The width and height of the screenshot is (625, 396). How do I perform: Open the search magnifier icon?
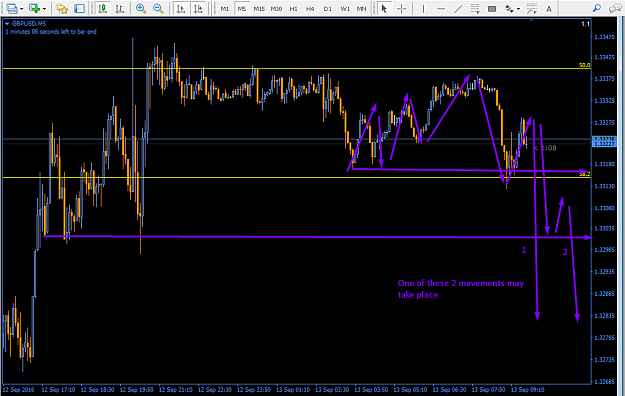597,8
